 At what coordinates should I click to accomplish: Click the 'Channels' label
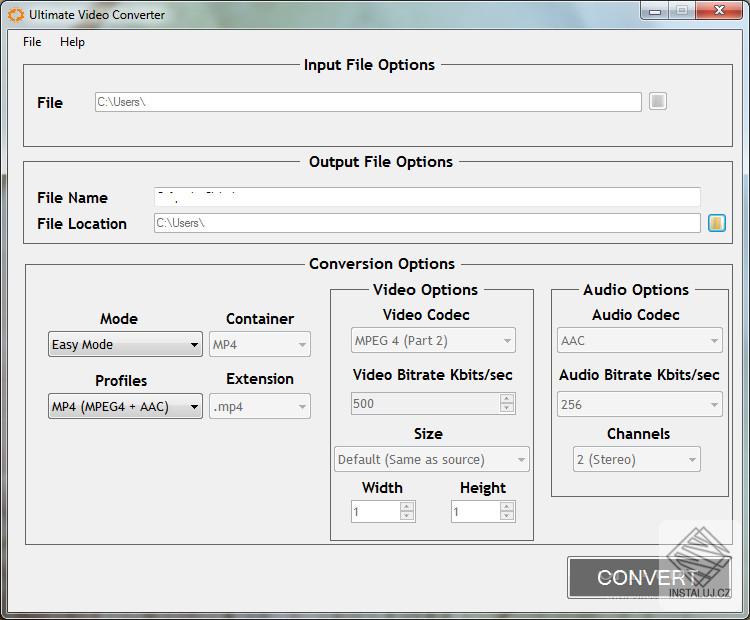638,433
